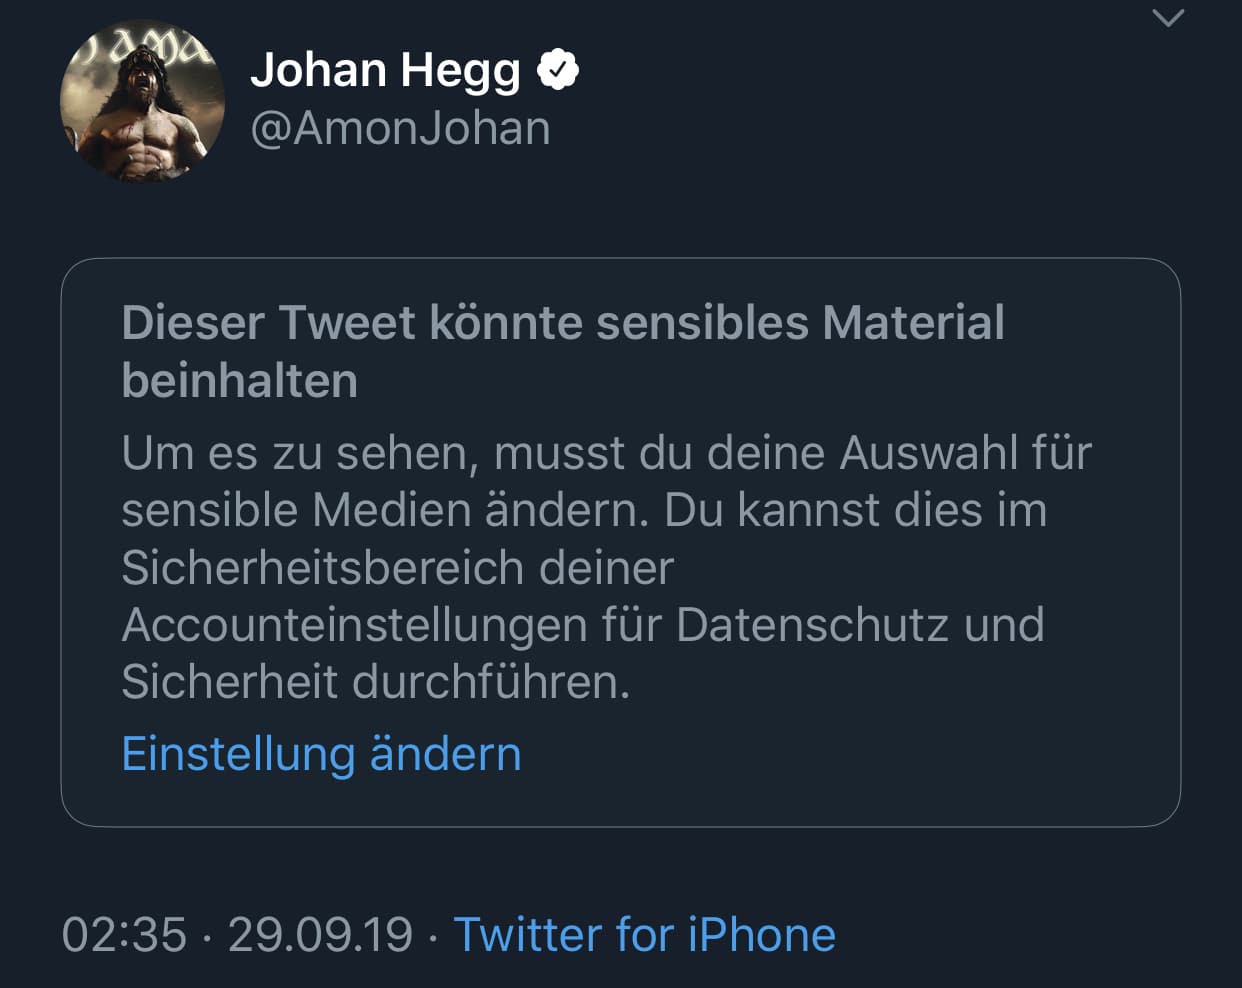The image size is (1242, 988).
Task: Click the tweet date 29.09.19
Action: point(320,935)
